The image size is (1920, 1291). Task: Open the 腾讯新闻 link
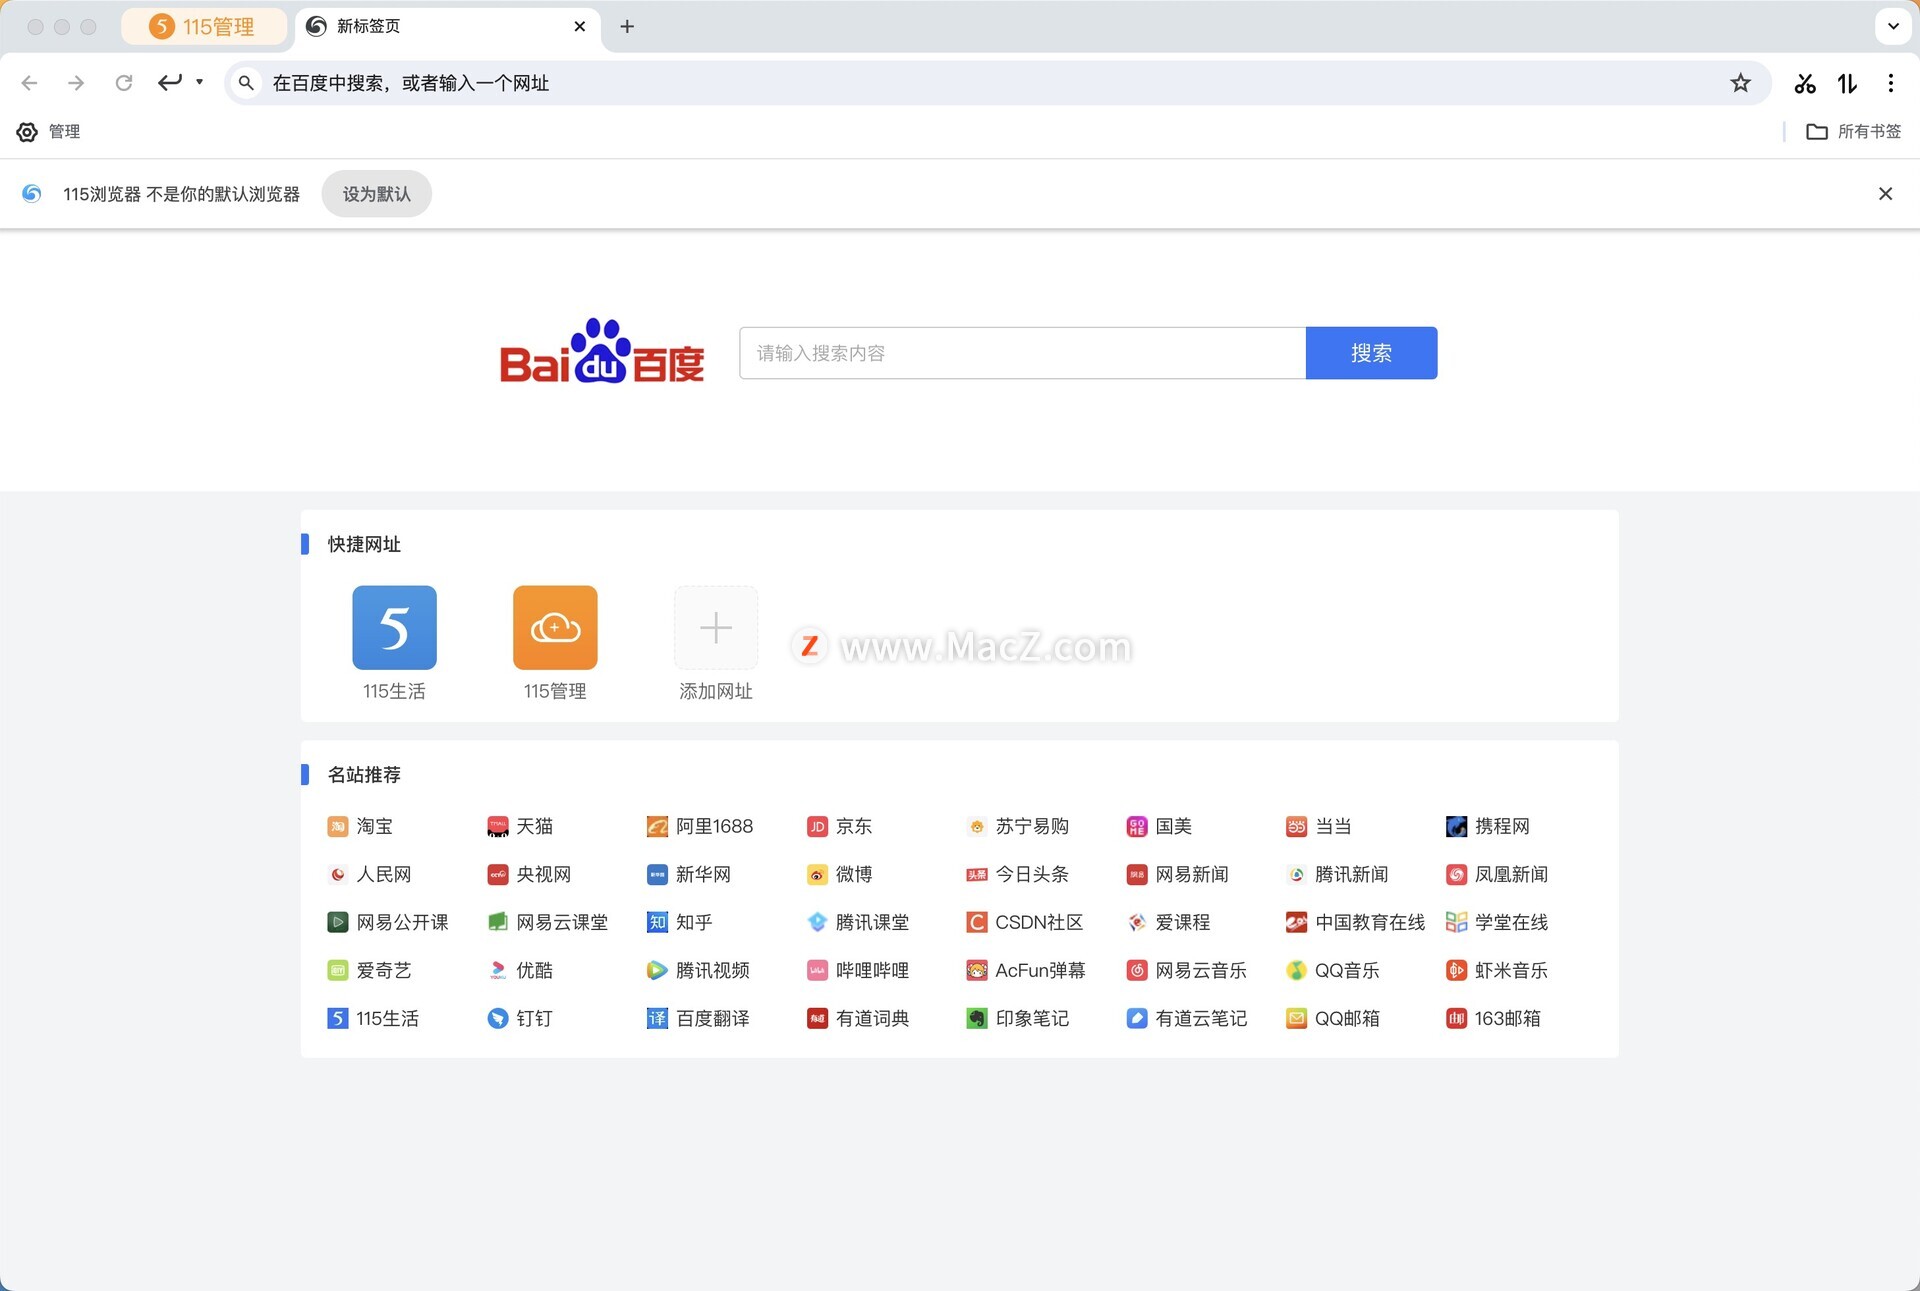click(1337, 874)
